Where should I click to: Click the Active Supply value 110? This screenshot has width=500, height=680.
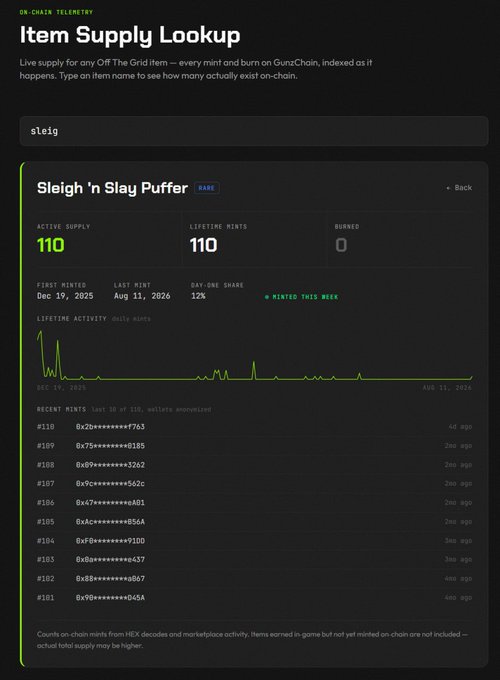click(51, 245)
